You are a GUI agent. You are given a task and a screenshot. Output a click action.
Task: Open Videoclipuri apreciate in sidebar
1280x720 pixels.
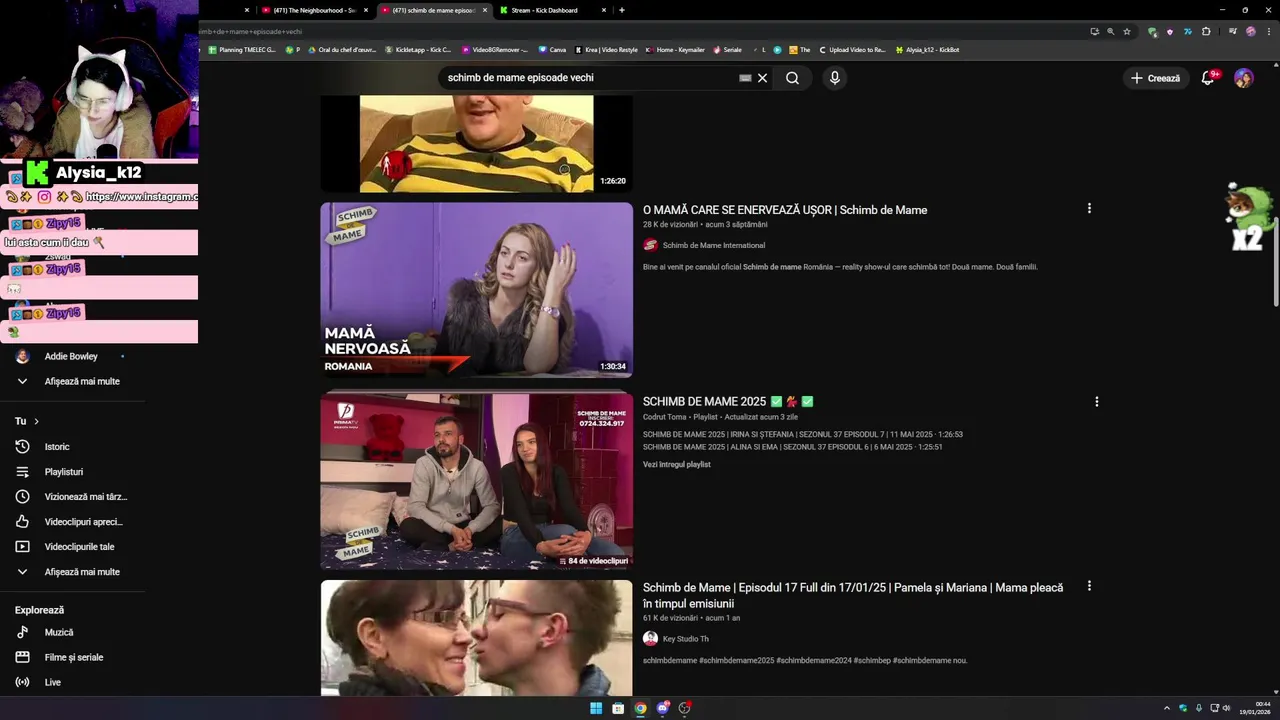(72, 522)
